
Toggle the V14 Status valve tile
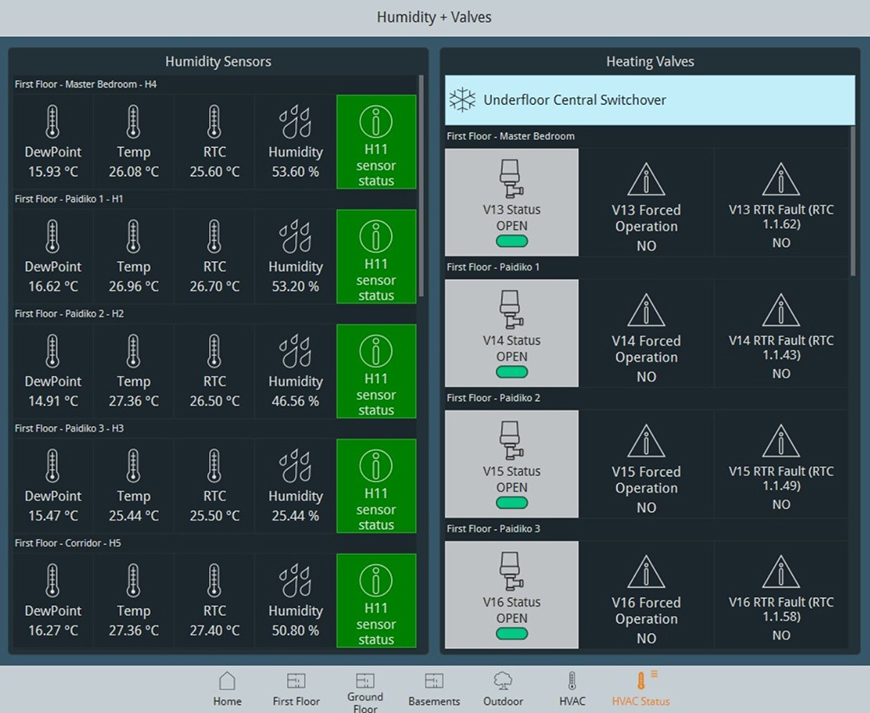click(512, 333)
